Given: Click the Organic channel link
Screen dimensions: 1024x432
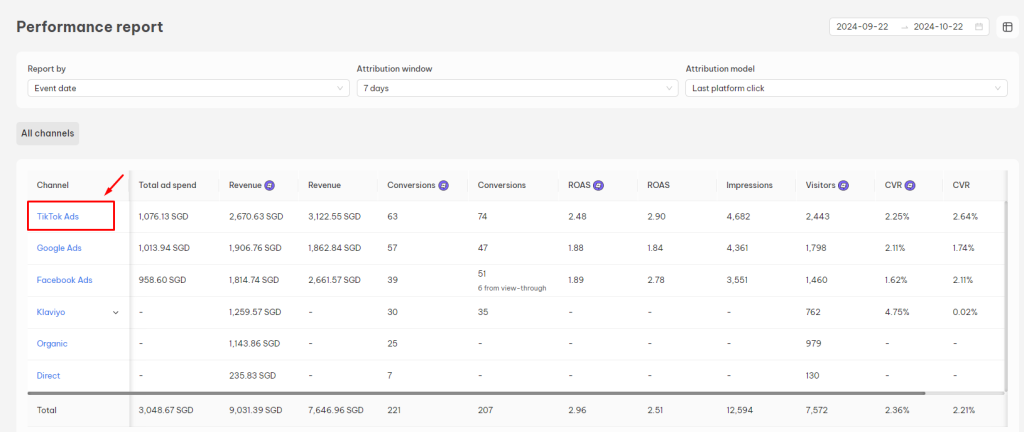Looking at the screenshot, I should click(x=52, y=344).
